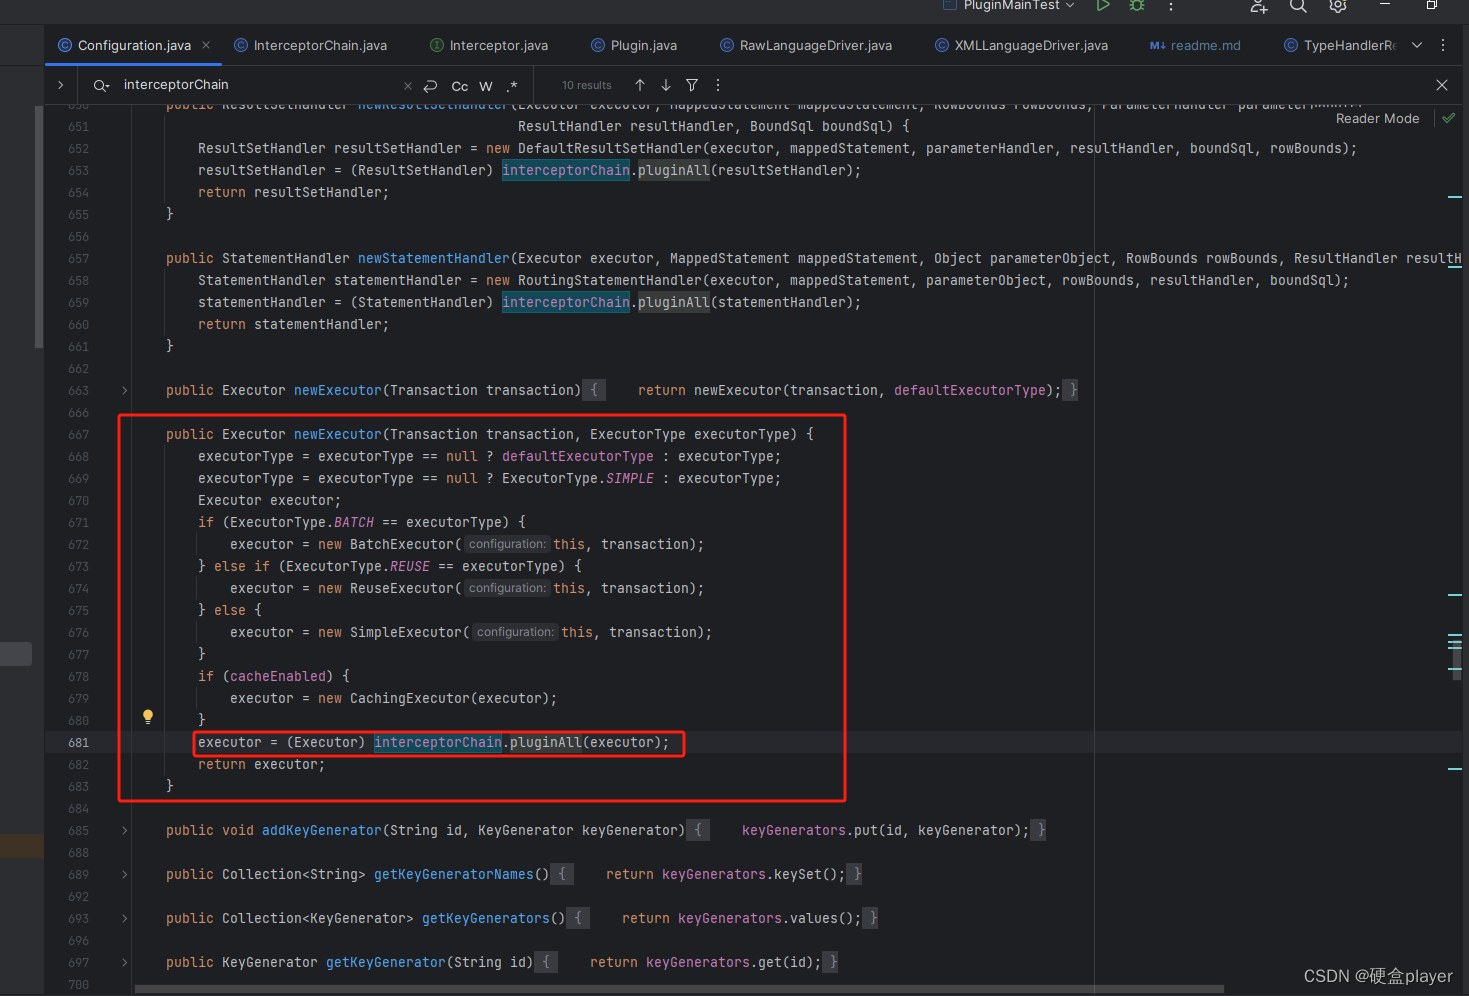Click SimpleExecutor on line 676

click(x=406, y=632)
